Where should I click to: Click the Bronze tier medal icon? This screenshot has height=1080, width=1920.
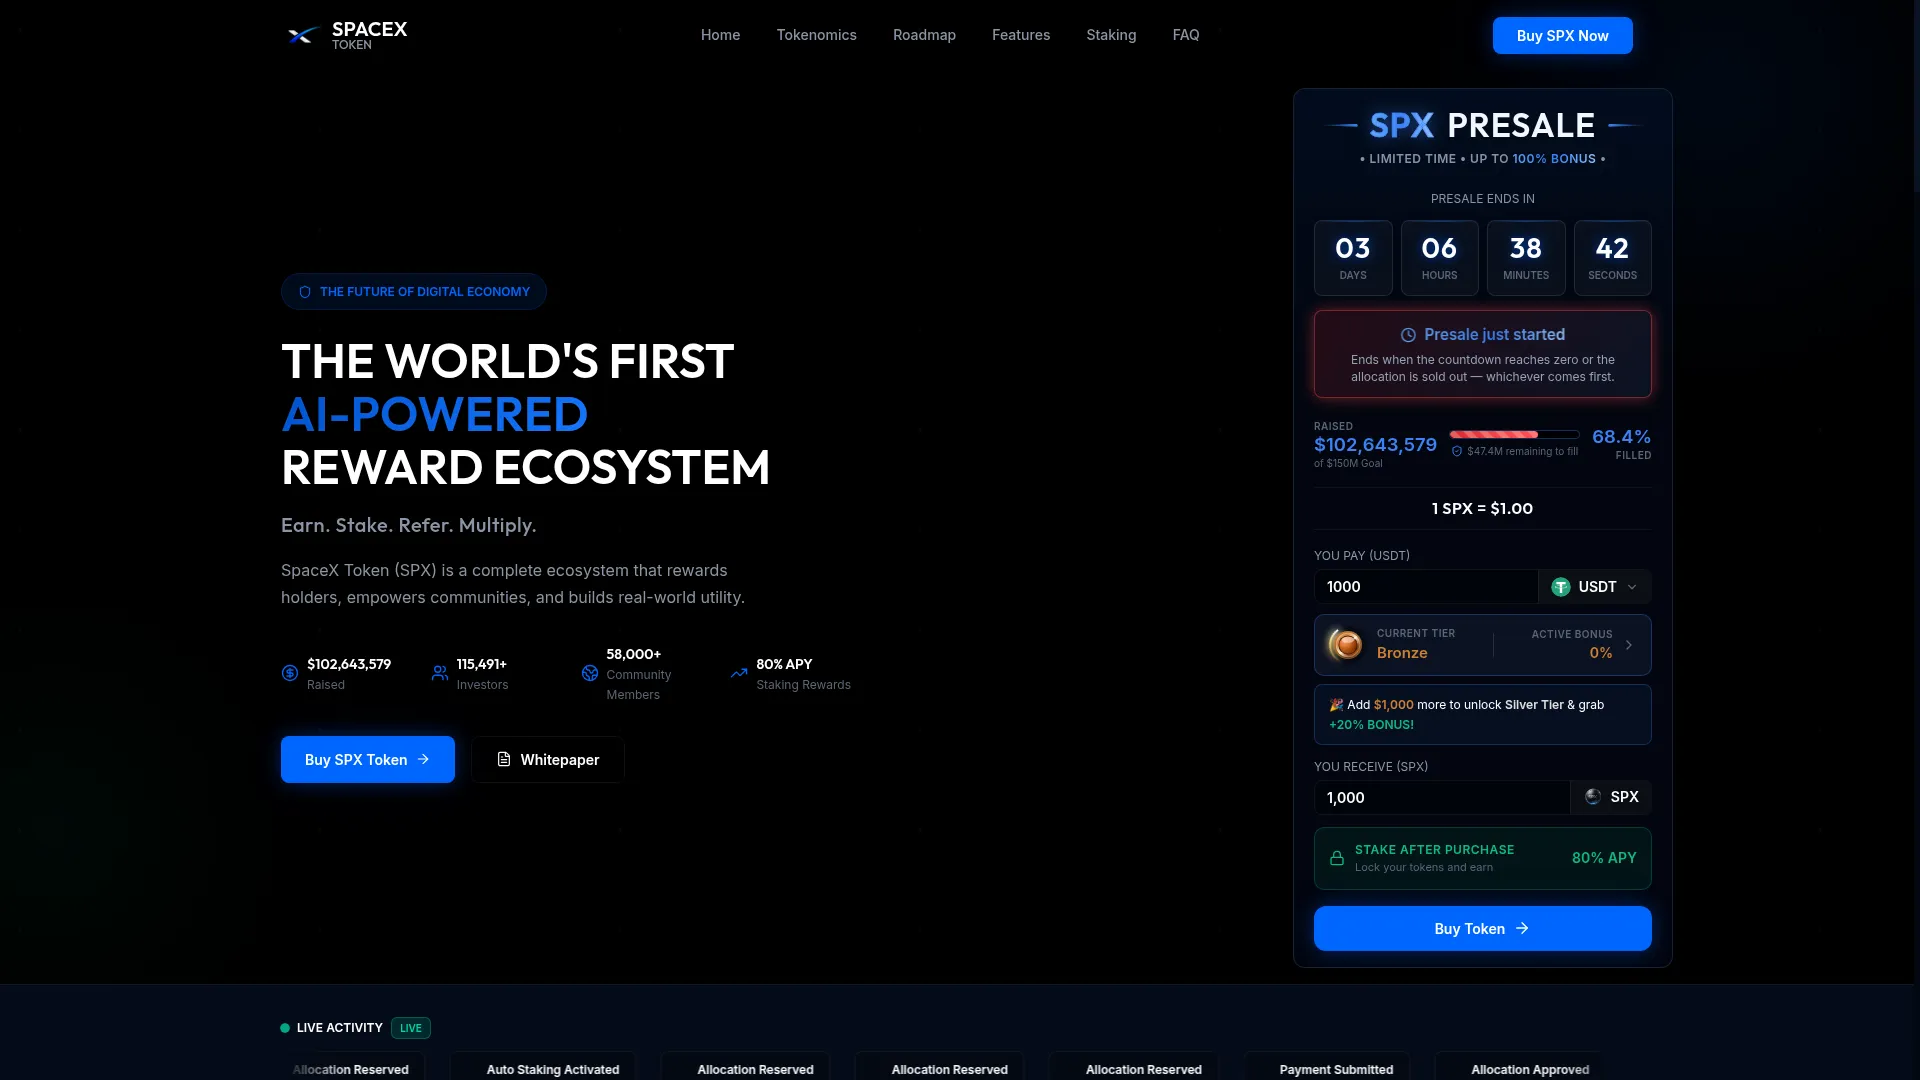click(x=1346, y=645)
